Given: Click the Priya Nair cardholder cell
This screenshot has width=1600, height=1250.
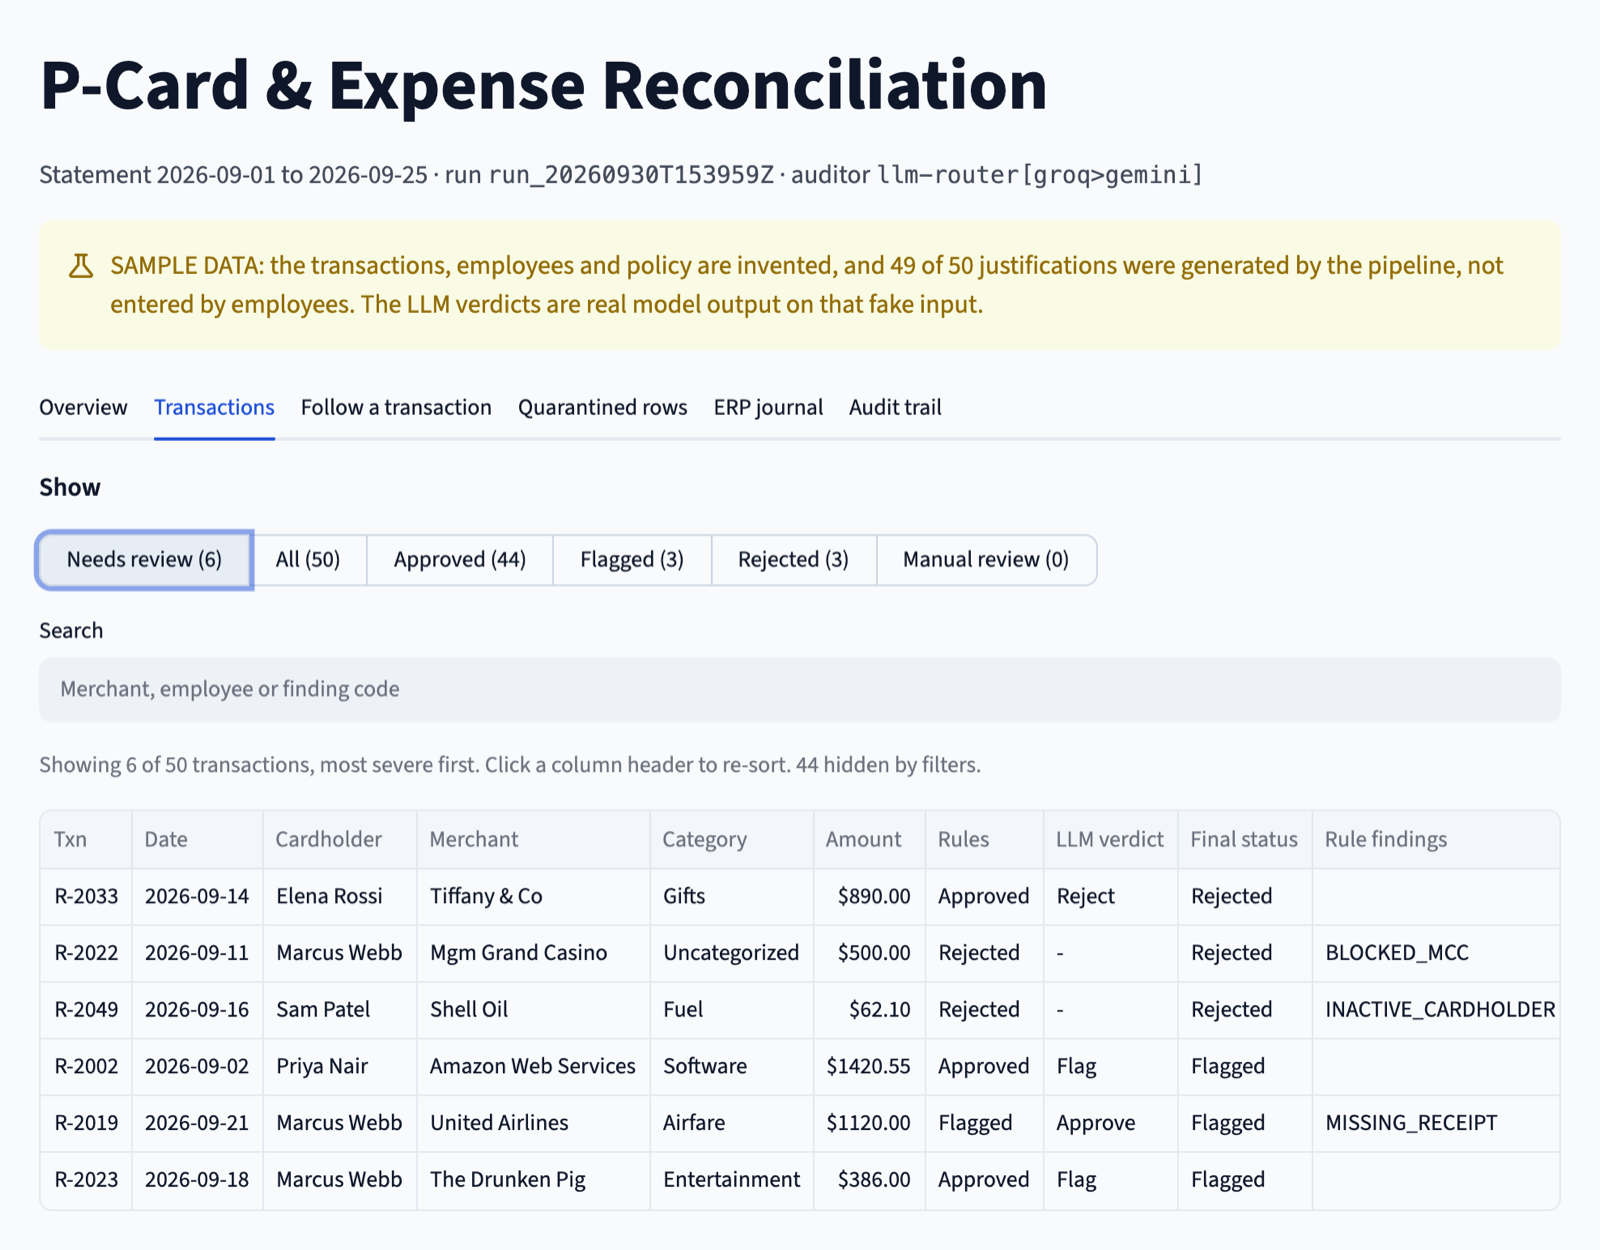Looking at the screenshot, I should pyautogui.click(x=340, y=1066).
